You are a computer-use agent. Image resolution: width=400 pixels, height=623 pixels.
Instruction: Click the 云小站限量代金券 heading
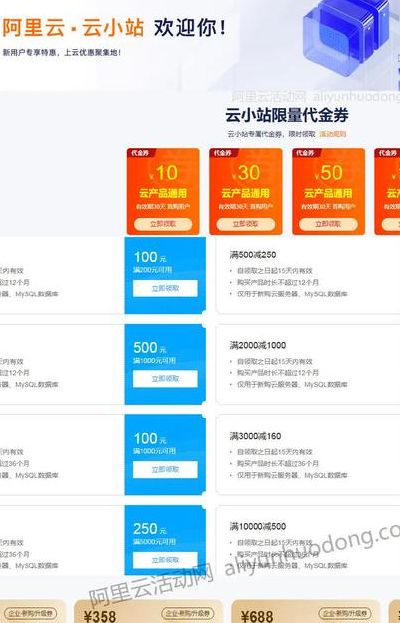287,115
